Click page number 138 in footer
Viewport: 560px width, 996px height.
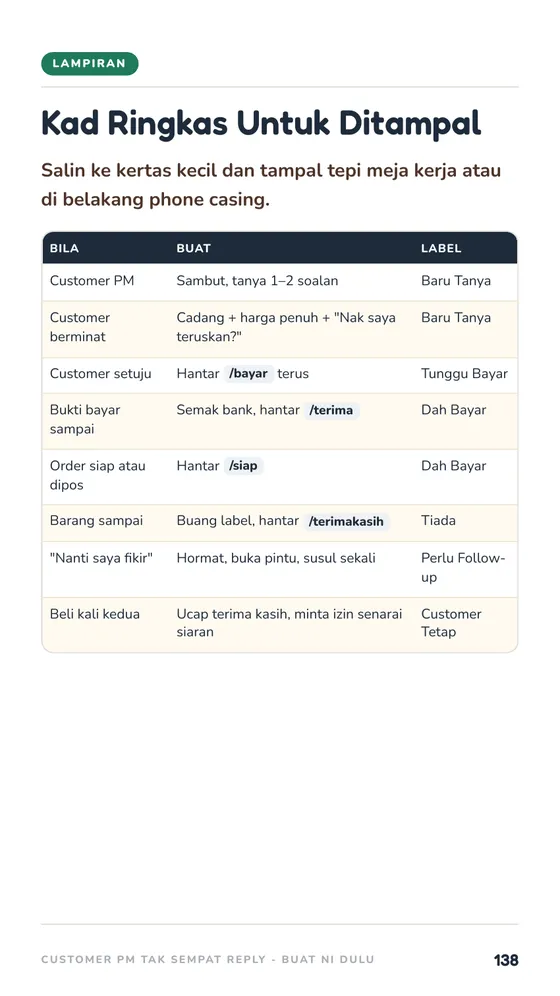pyautogui.click(x=506, y=960)
